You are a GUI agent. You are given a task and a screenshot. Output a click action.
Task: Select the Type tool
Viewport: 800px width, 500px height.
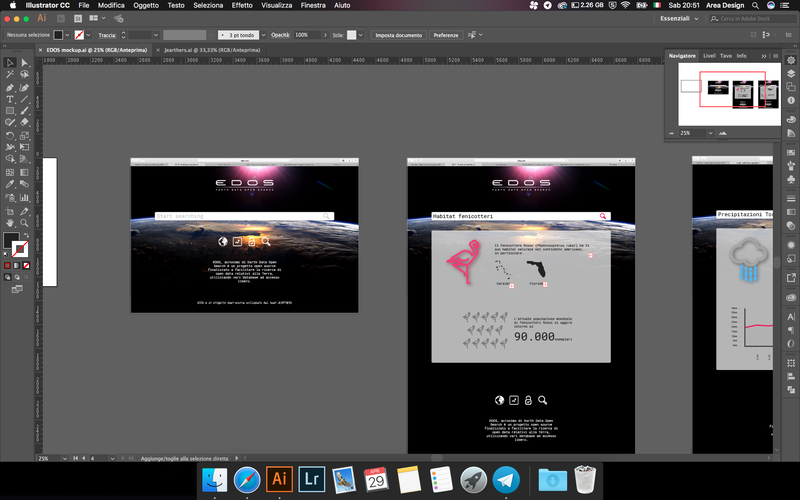pyautogui.click(x=10, y=99)
